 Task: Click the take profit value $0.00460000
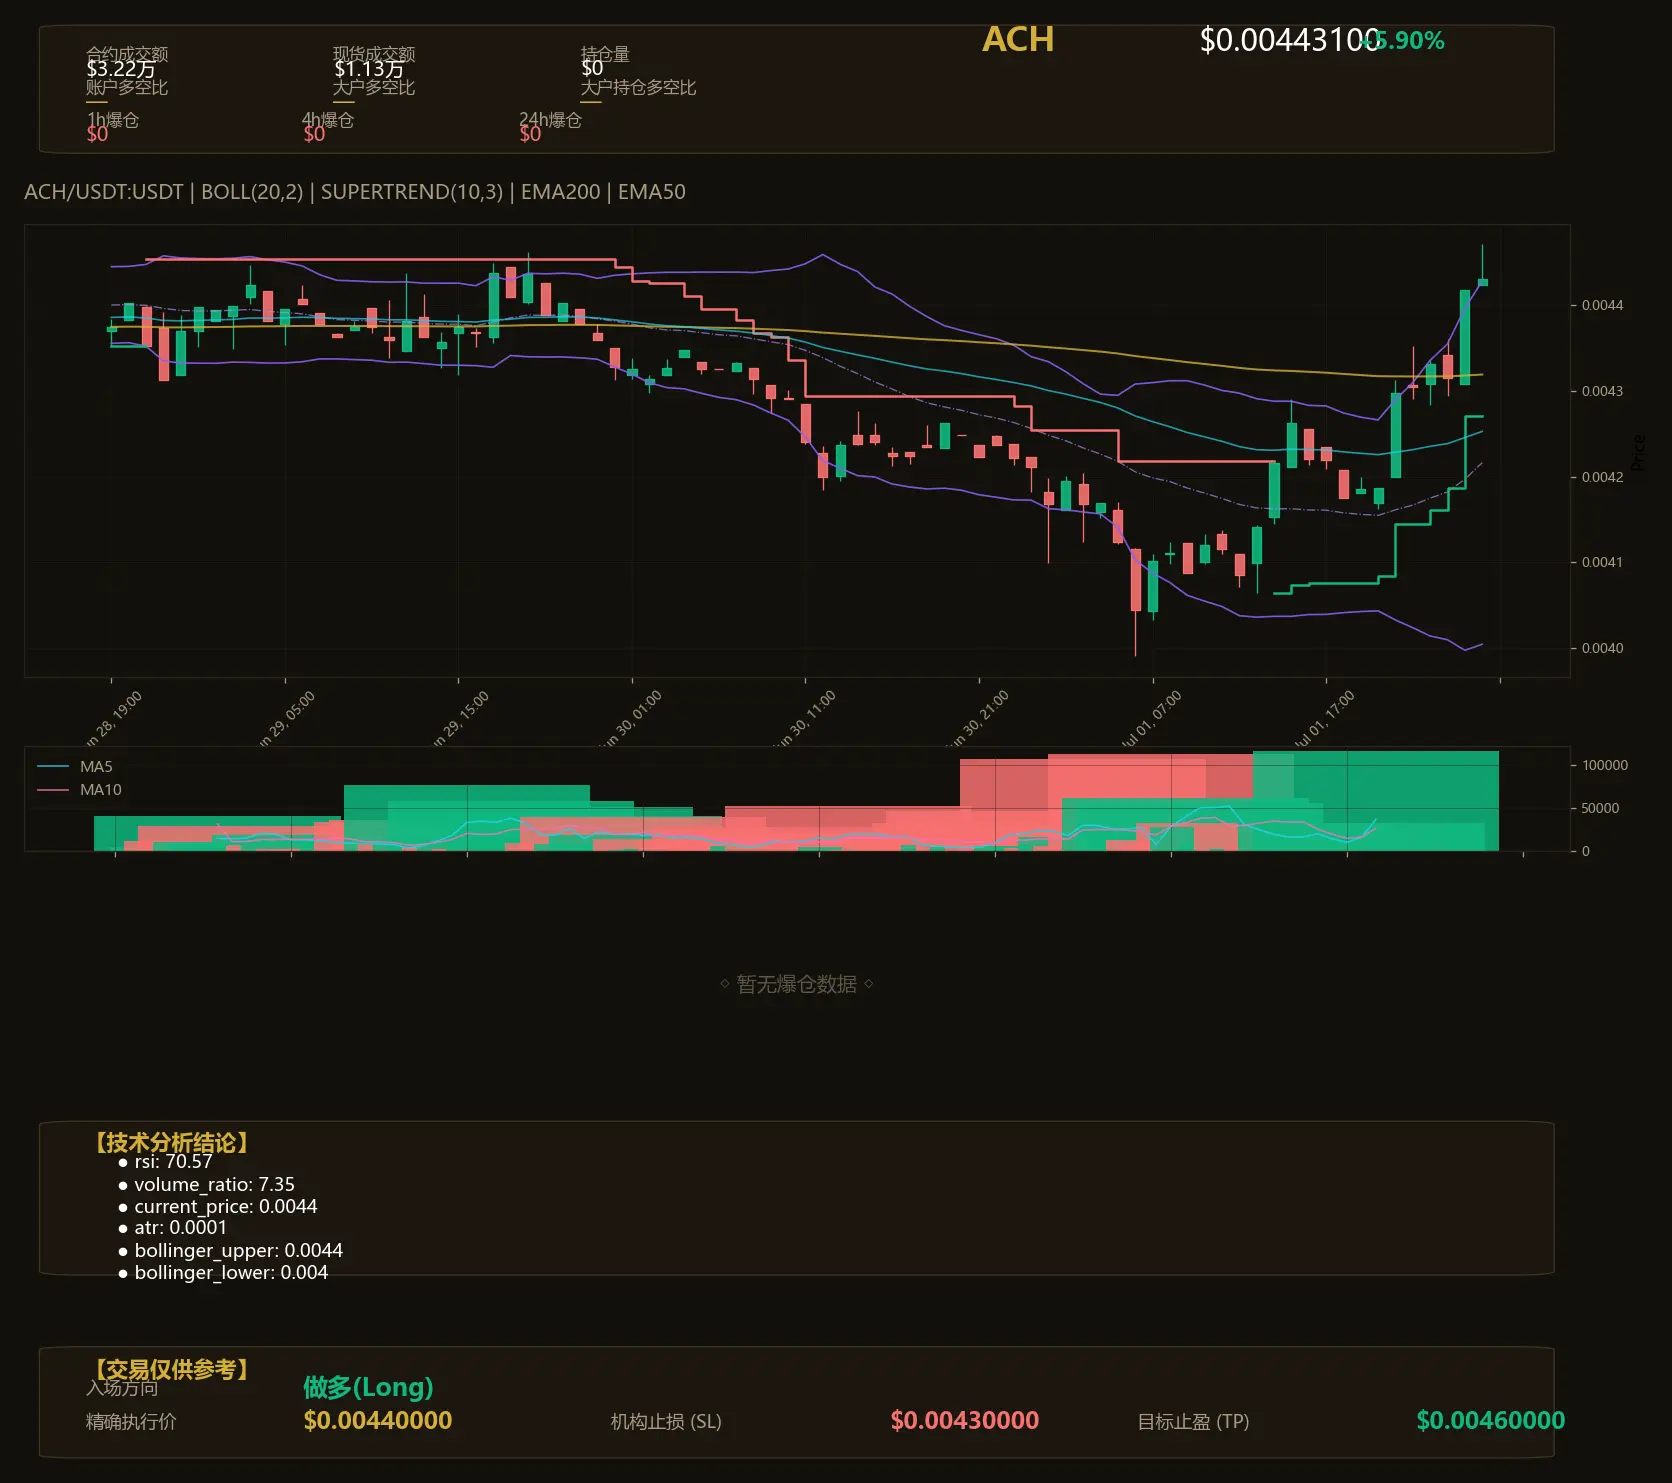(x=1491, y=1420)
